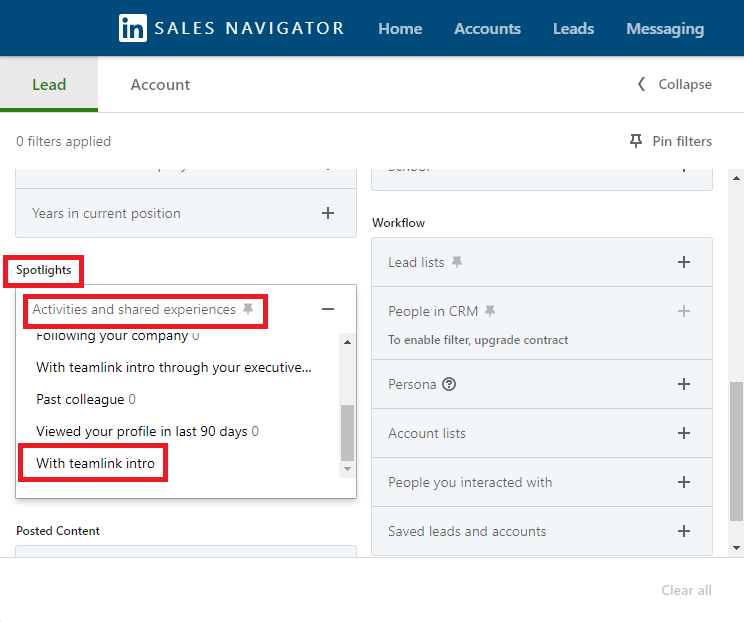Click the LinkedIn logo icon
Screen dimensions: 744x622
[x=132, y=28]
